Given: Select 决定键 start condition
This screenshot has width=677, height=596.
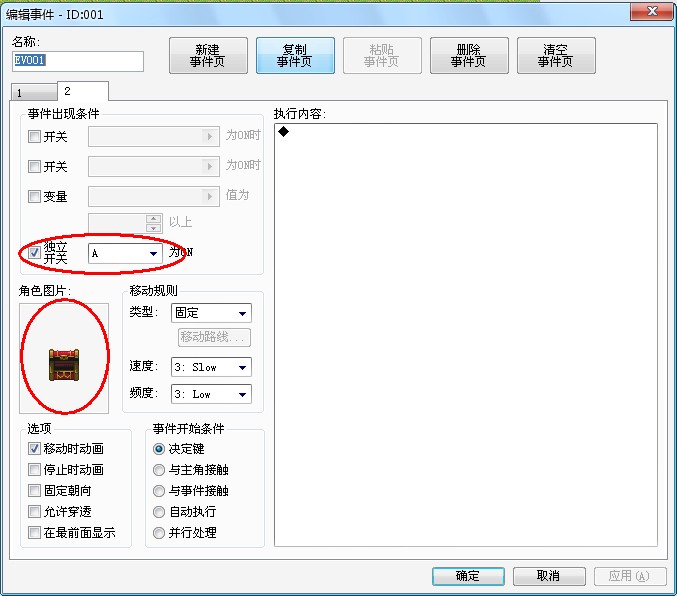Looking at the screenshot, I should click(x=159, y=449).
